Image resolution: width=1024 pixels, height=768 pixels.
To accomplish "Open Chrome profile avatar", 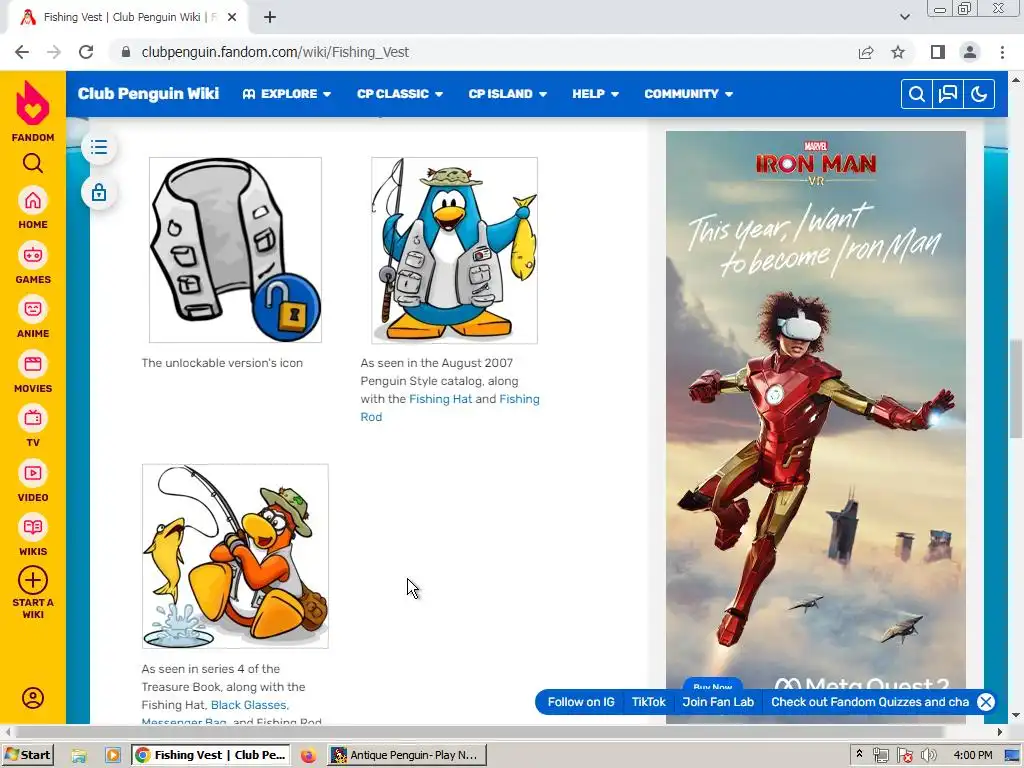I will tap(970, 52).
